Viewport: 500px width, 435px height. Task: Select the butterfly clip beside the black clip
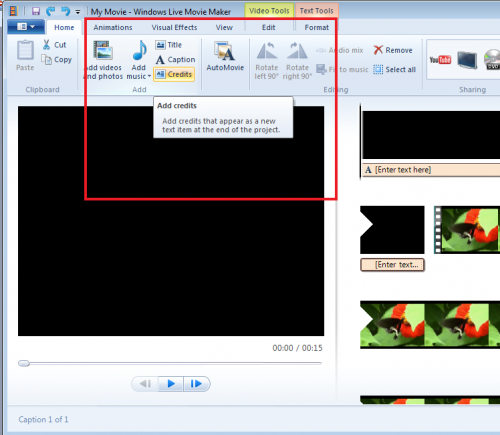pos(467,230)
